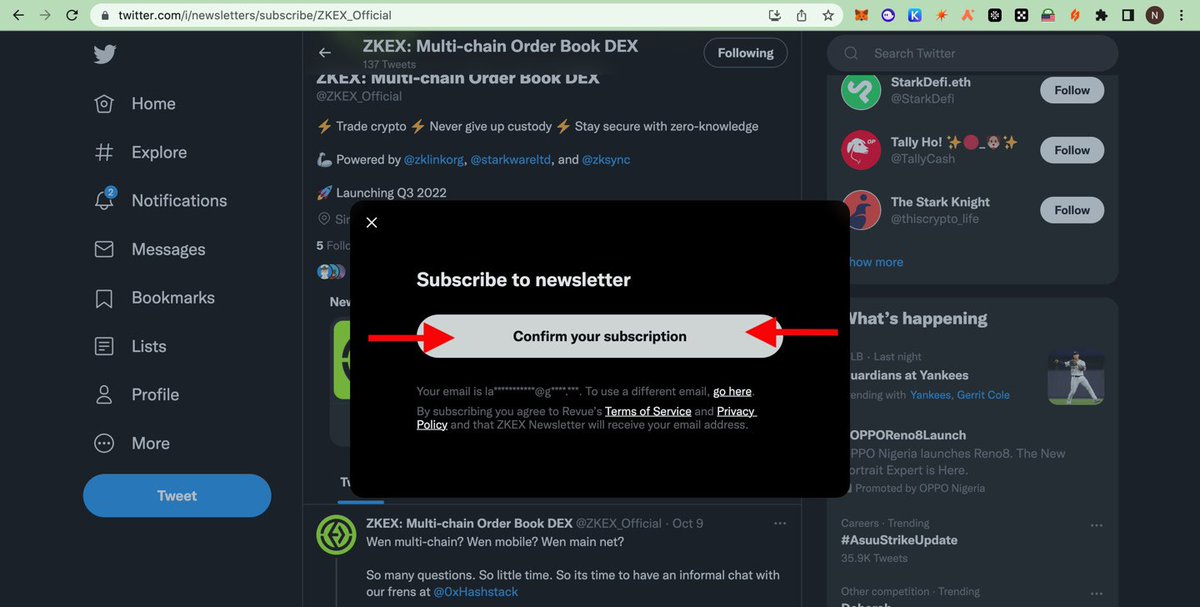Open ZKEX avatar beside the Oct 9 tweet

pyautogui.click(x=336, y=534)
